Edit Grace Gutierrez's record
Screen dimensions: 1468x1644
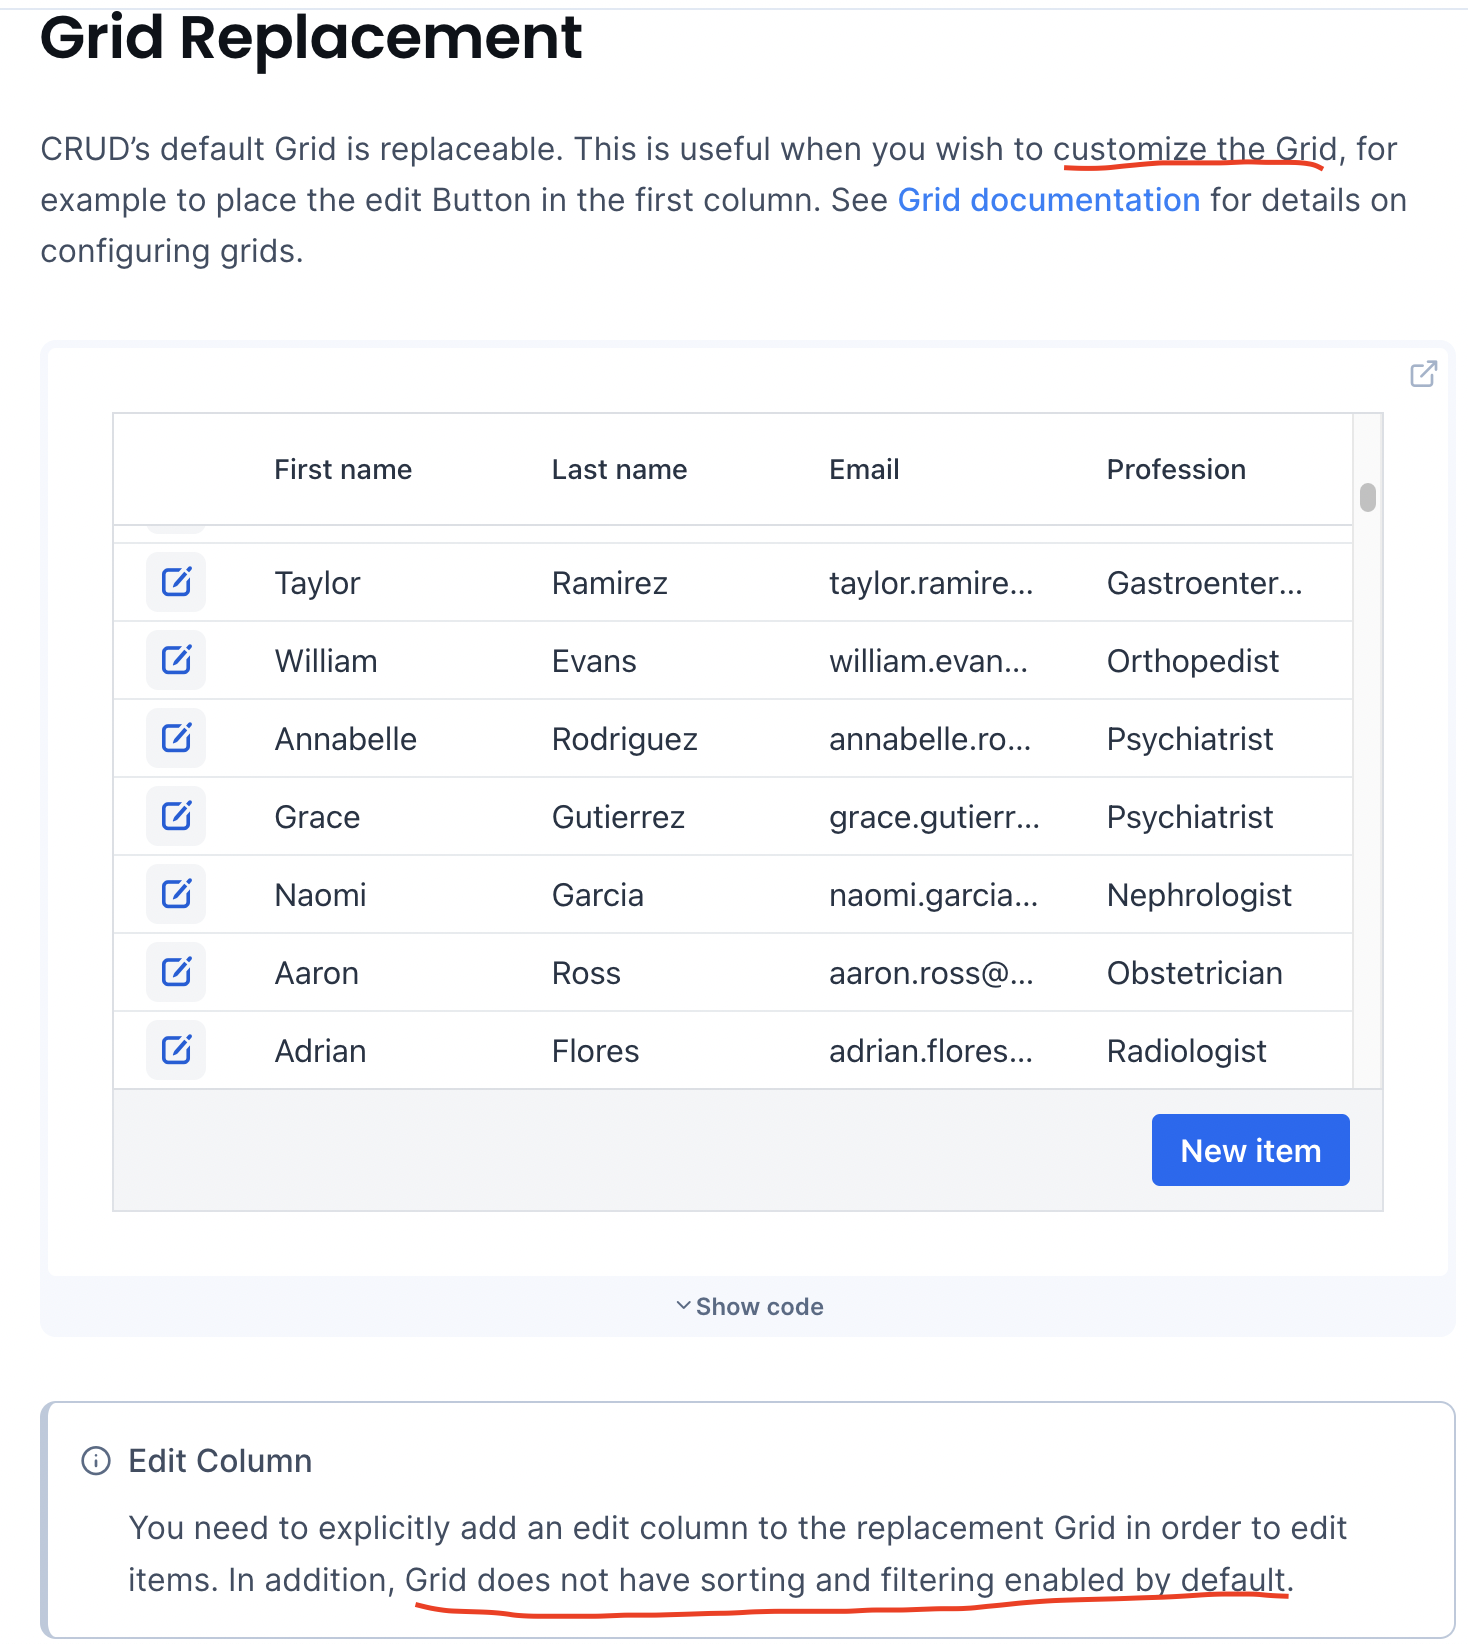click(x=175, y=816)
